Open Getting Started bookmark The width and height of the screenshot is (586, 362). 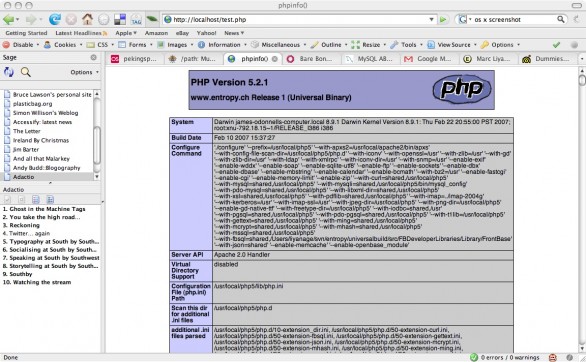26,33
